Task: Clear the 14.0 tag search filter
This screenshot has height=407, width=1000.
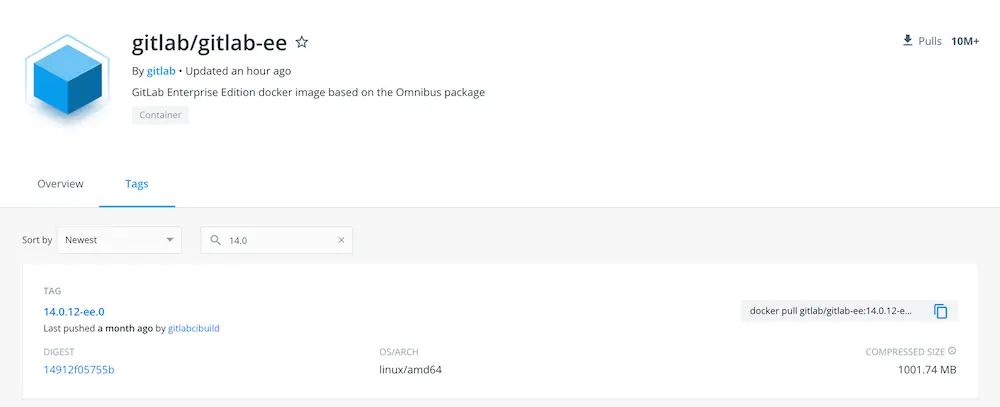Action: [x=341, y=240]
